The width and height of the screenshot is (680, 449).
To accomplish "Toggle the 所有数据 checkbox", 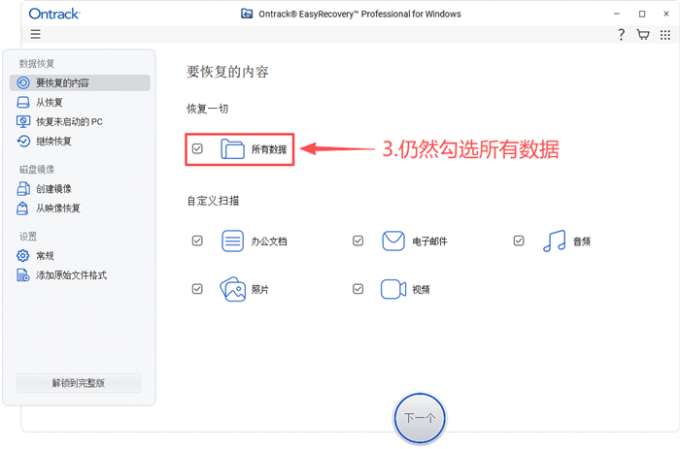I will point(197,149).
